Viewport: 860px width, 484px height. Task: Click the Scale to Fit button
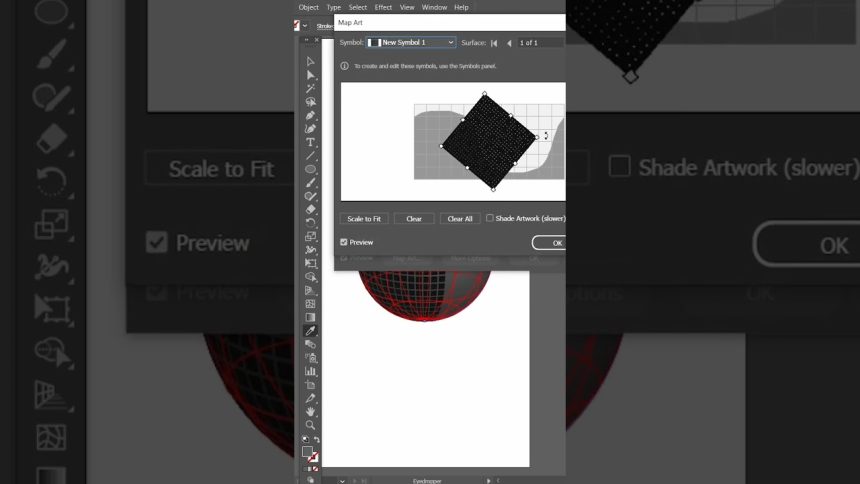coord(364,218)
